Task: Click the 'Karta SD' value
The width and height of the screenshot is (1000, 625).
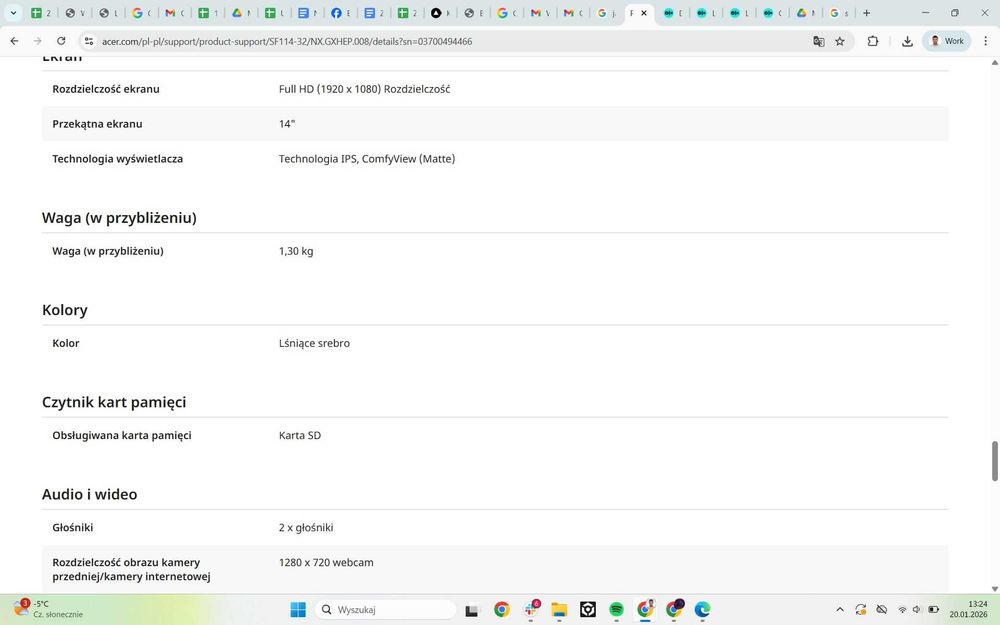Action: [300, 436]
